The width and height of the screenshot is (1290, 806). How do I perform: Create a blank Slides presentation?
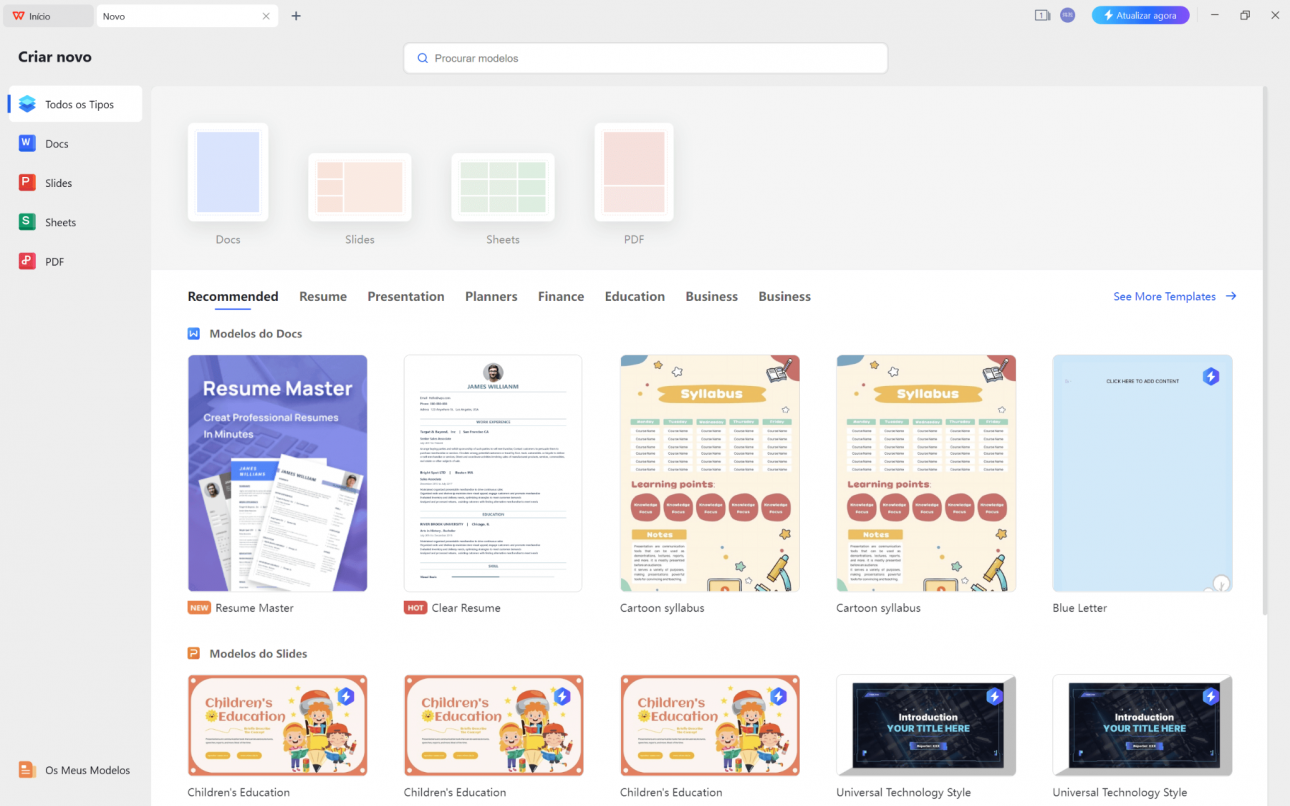coord(360,187)
